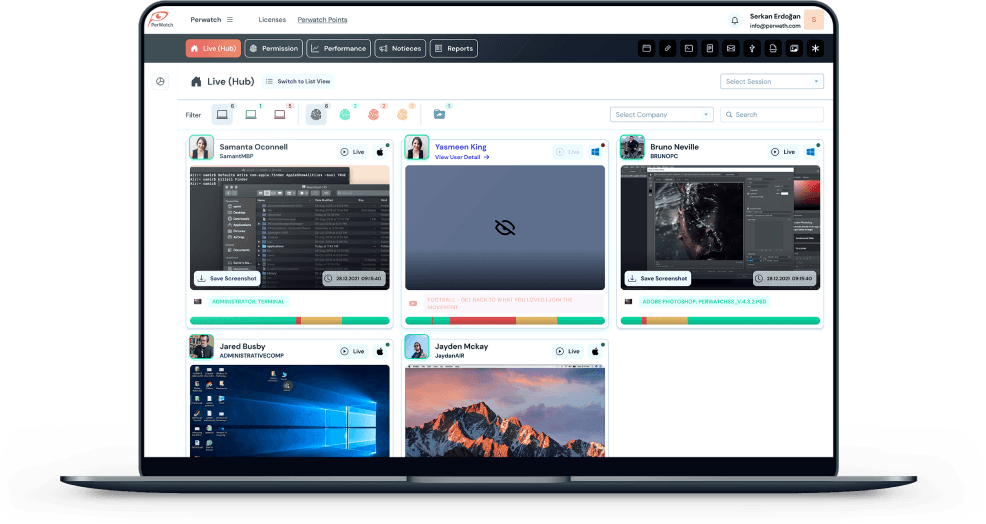Toggle the green fingerprint filter

[x=345, y=114]
